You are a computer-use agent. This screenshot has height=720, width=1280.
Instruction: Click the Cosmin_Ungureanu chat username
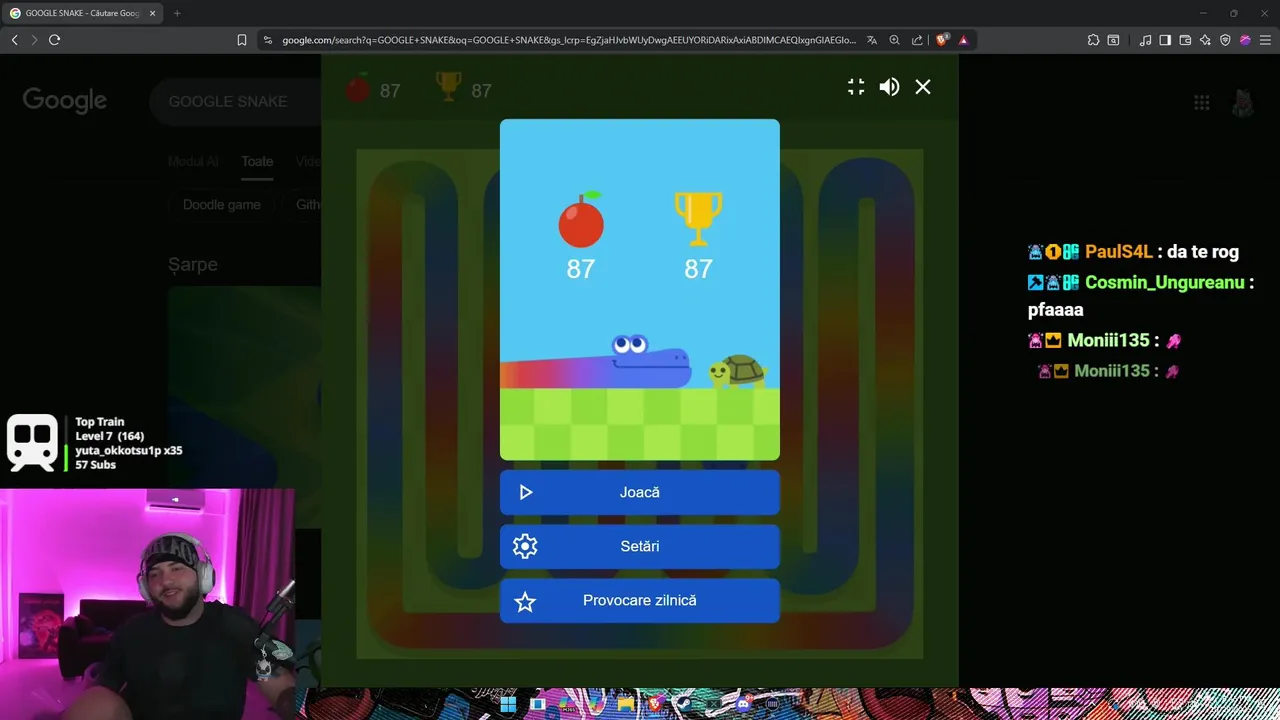pyautogui.click(x=1164, y=282)
